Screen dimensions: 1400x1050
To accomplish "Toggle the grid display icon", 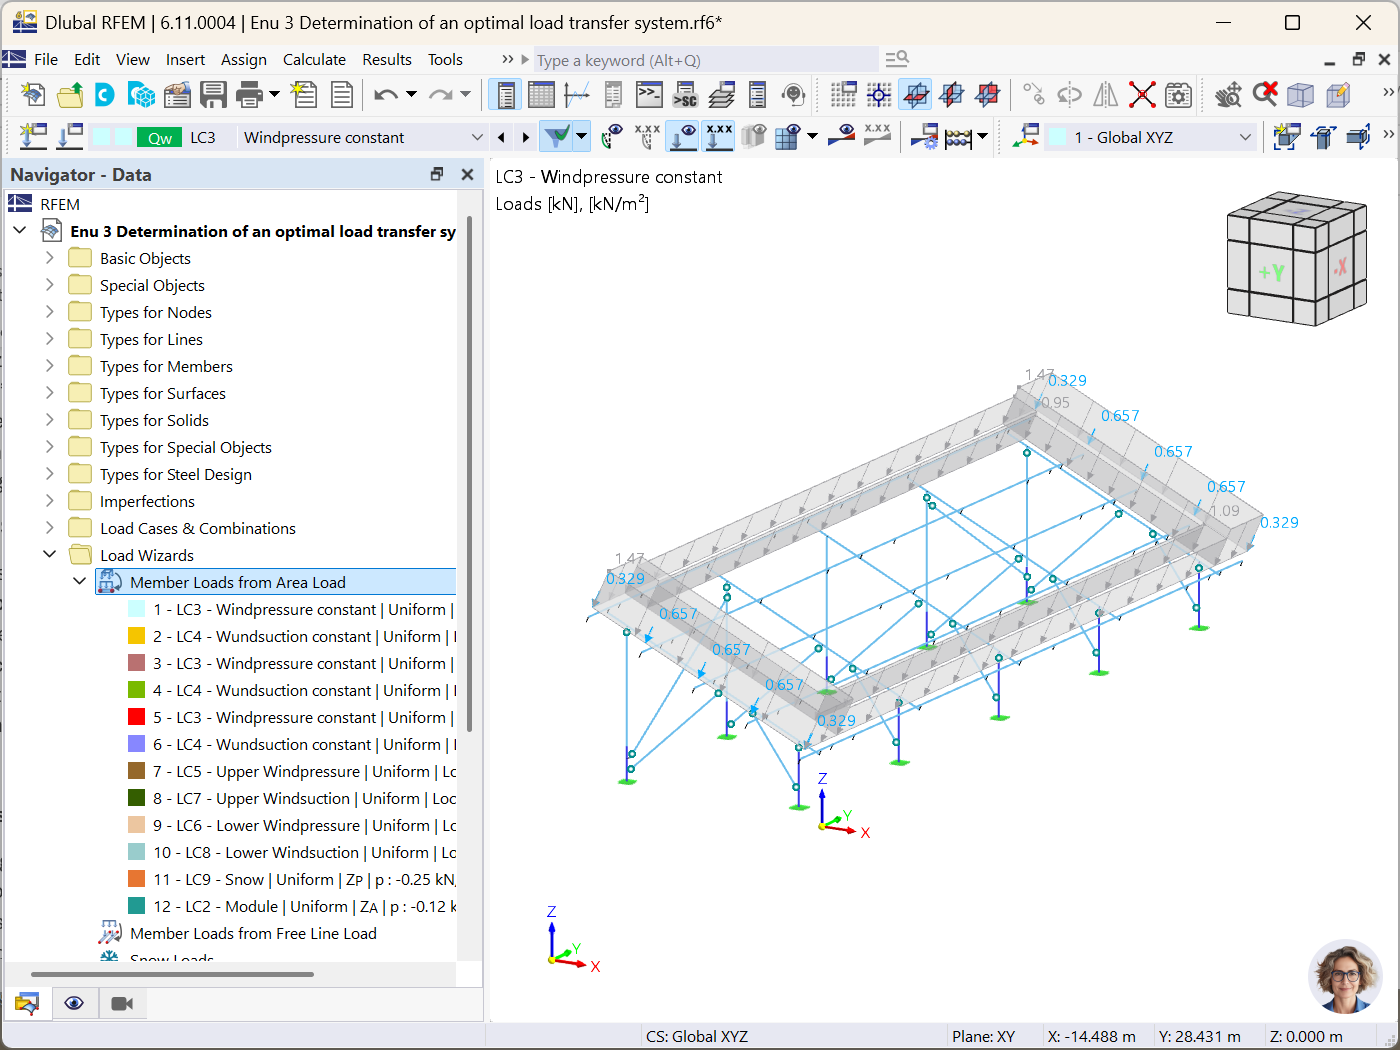I will [x=843, y=94].
